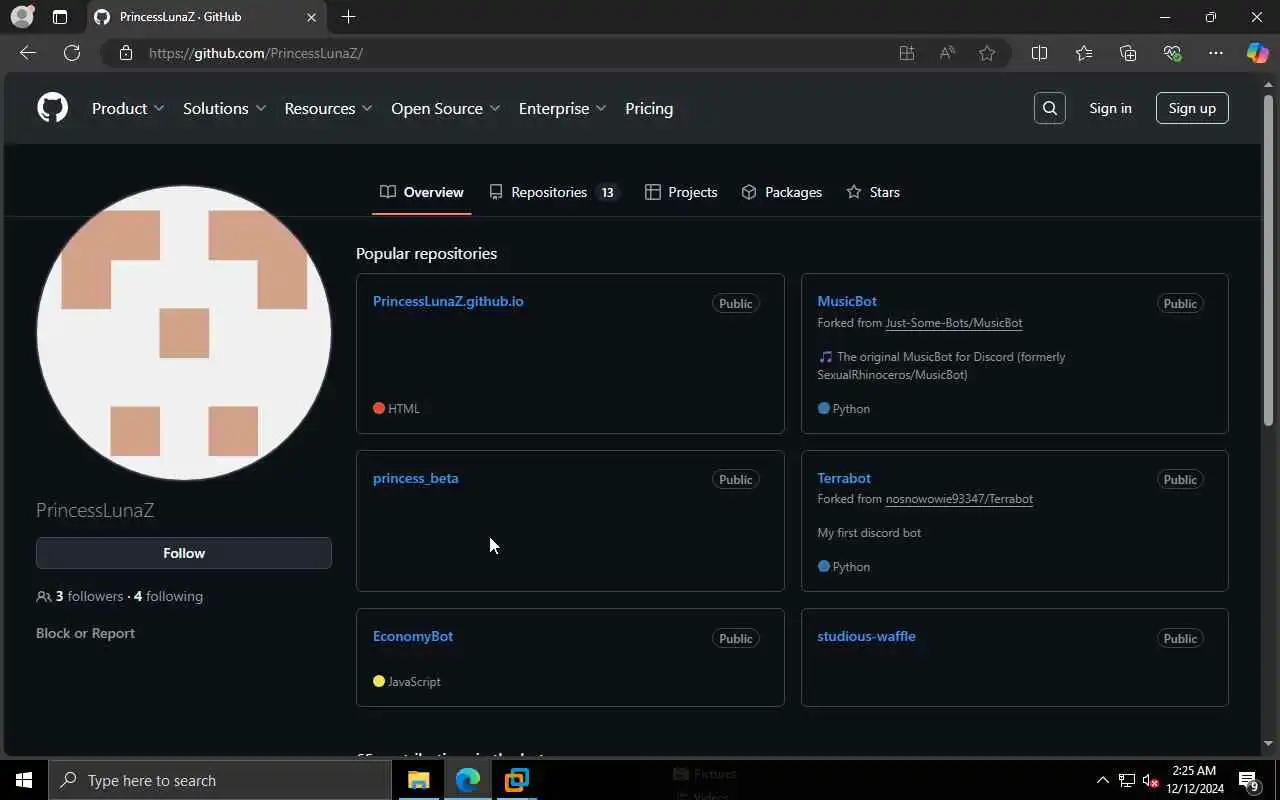Screen dimensions: 1280x800
Task: Open the MusicBot repository
Action: pyautogui.click(x=847, y=301)
